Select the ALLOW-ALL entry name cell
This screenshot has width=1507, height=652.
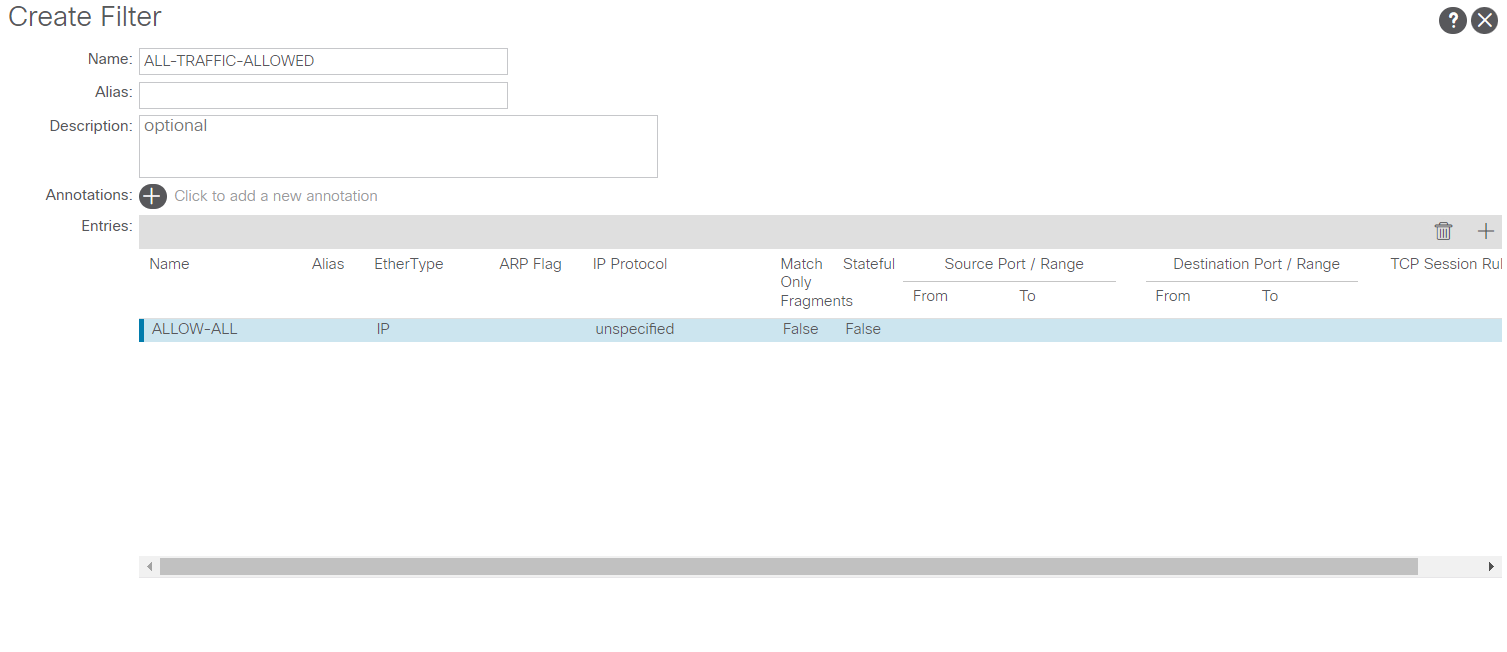[x=194, y=329]
